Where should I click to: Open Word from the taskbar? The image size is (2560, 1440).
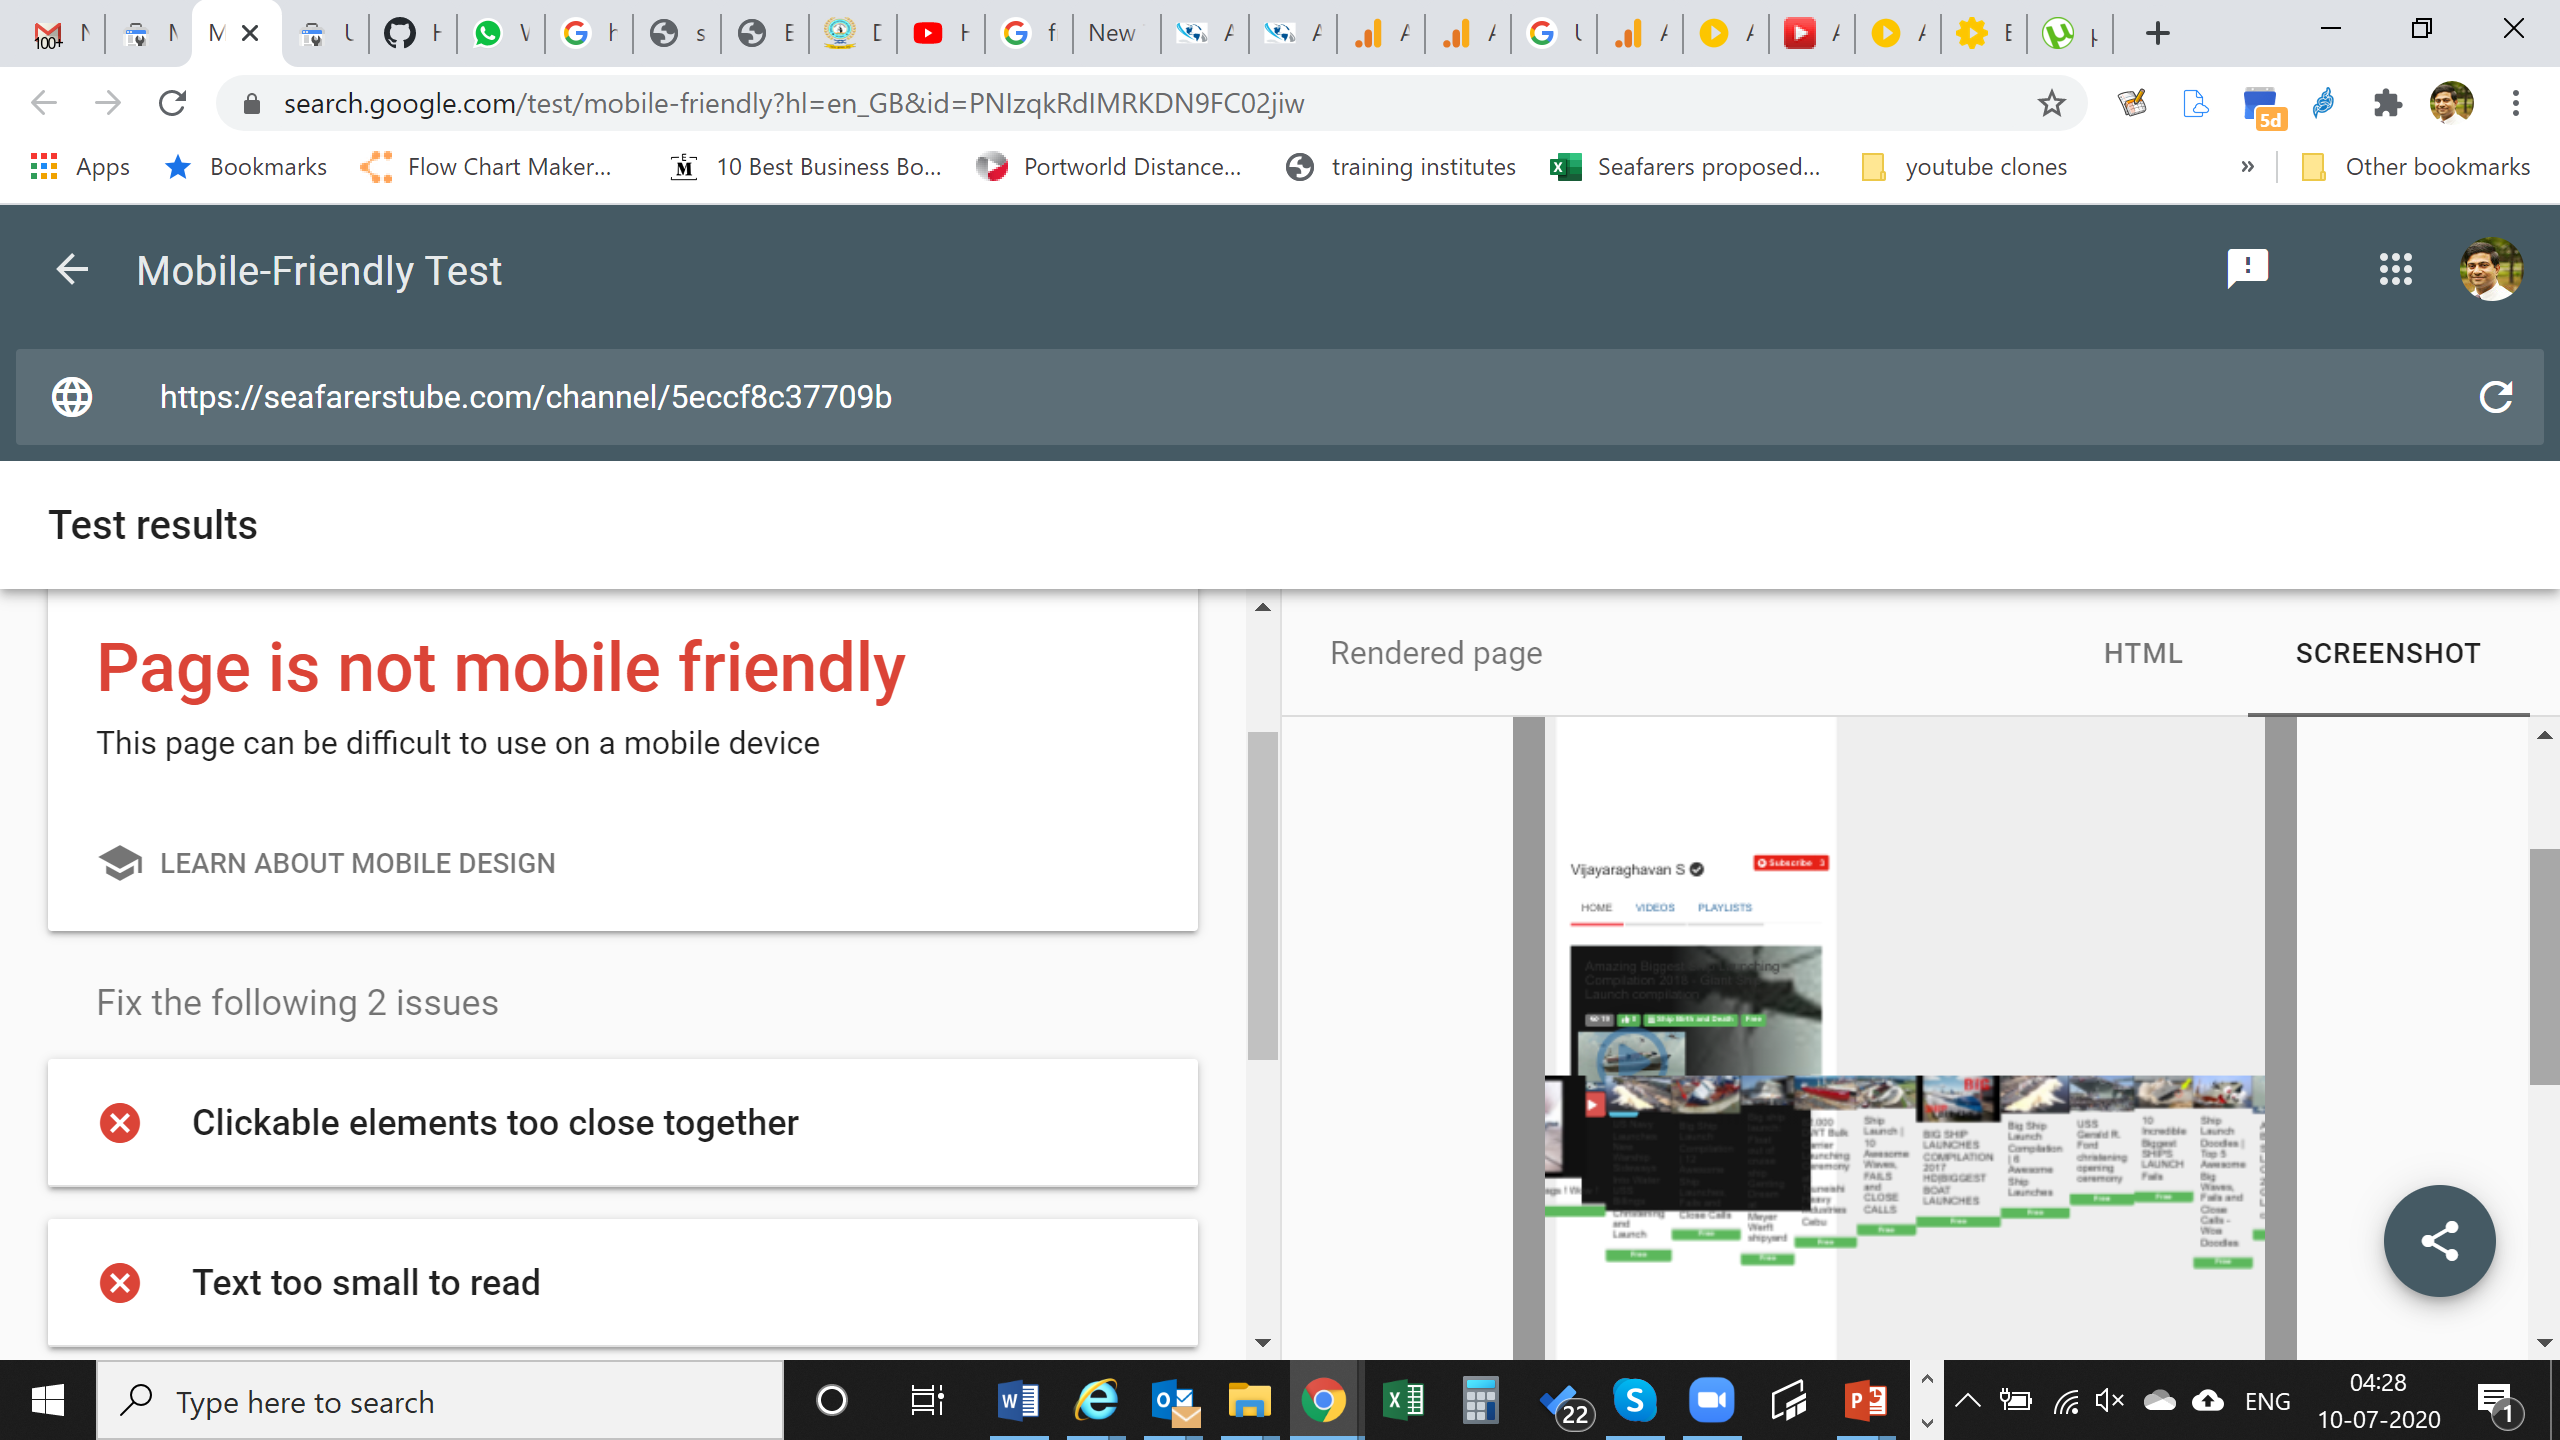pos(1018,1401)
